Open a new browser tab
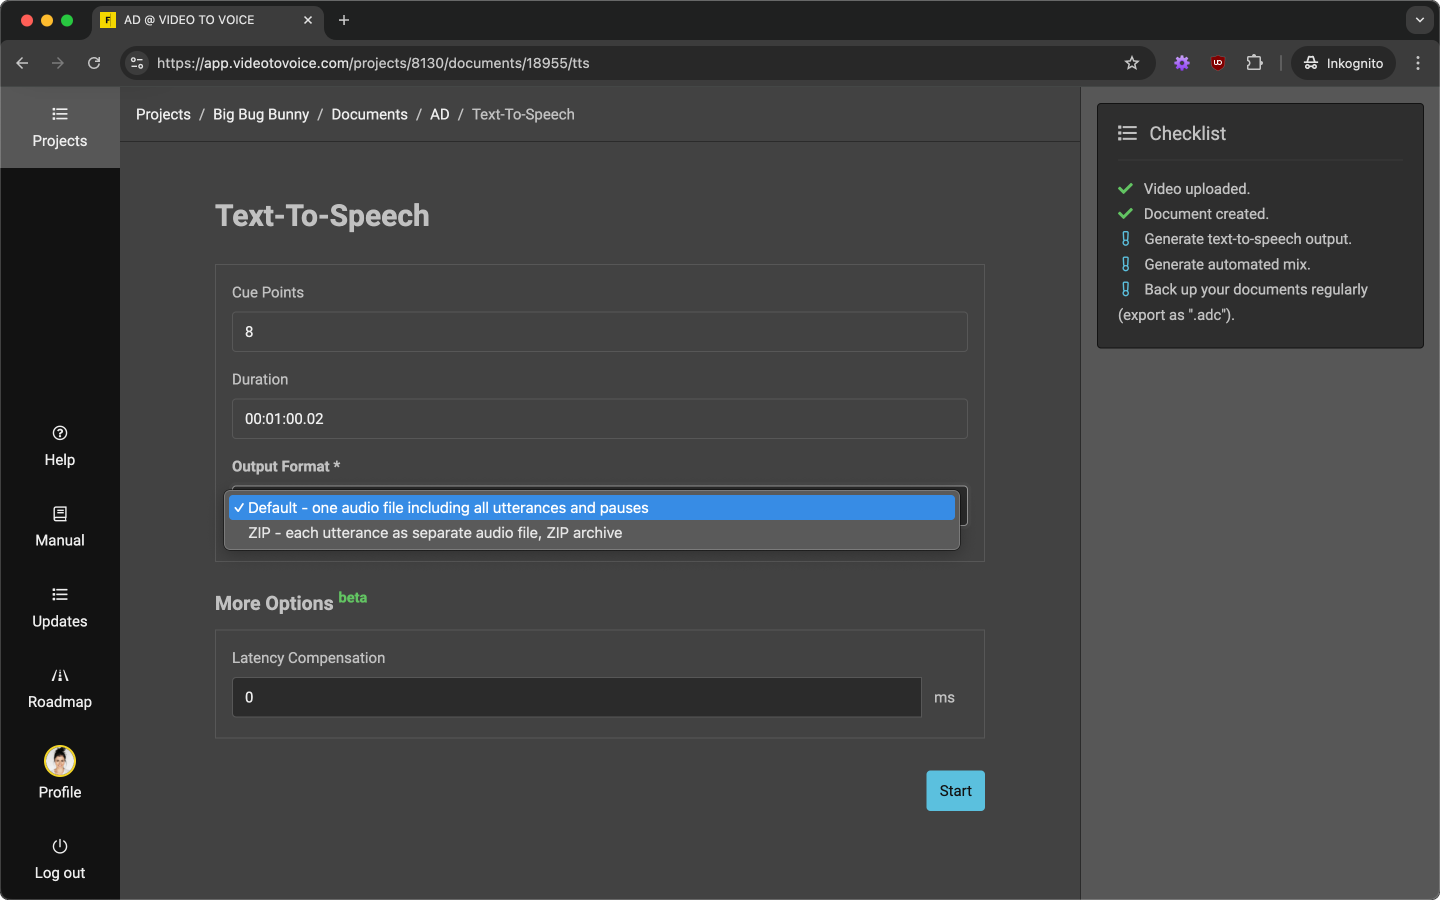Viewport: 1440px width, 900px height. coord(344,20)
